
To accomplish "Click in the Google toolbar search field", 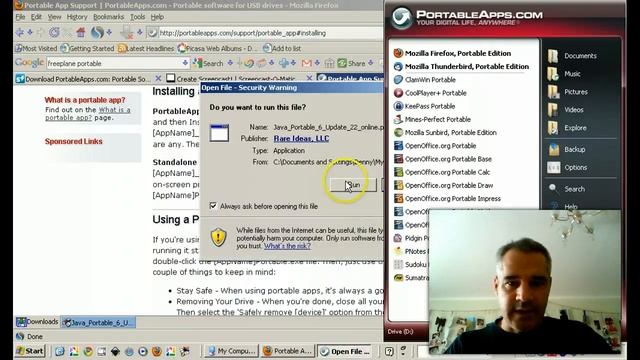I will 114,63.
